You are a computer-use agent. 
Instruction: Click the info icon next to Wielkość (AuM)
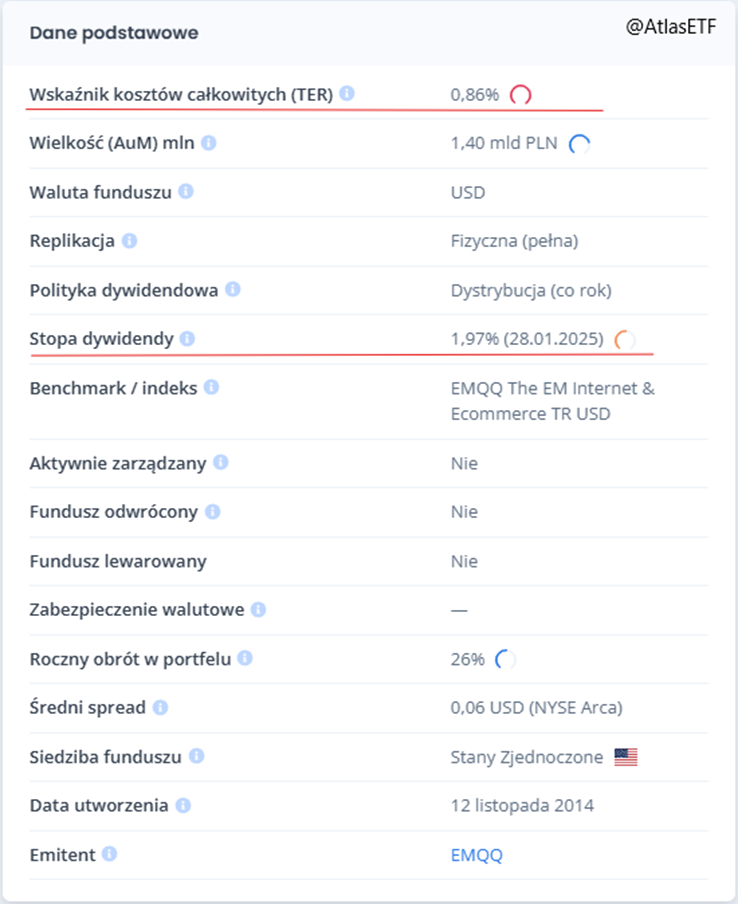[207, 143]
